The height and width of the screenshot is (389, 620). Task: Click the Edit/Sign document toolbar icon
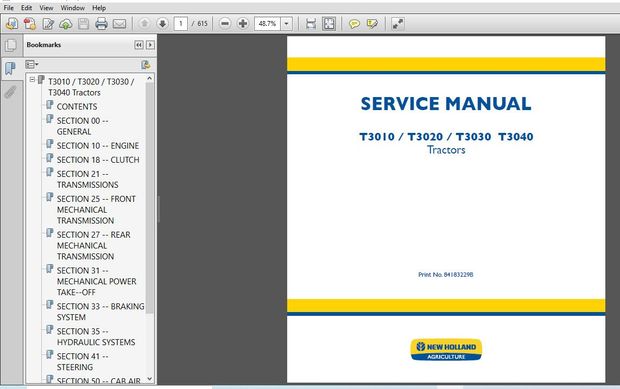point(48,24)
